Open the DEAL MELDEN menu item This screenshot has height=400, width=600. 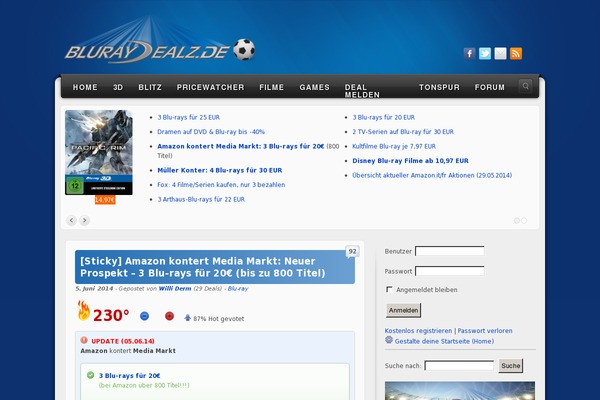(362, 91)
